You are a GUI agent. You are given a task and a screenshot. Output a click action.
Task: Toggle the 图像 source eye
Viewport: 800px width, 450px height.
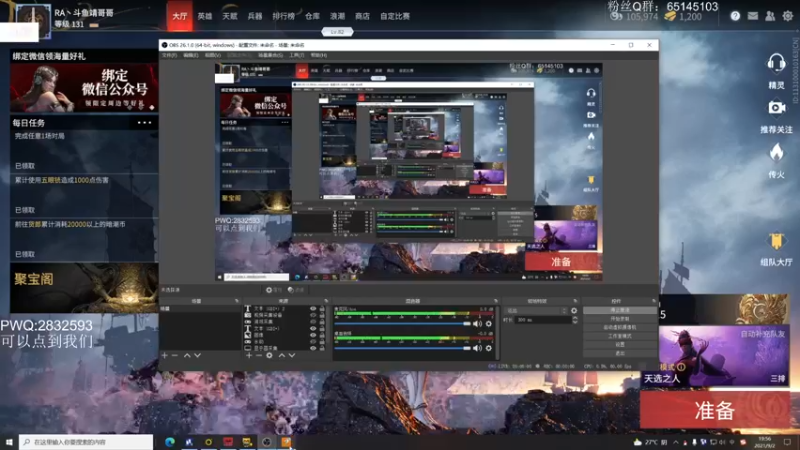pos(313,335)
